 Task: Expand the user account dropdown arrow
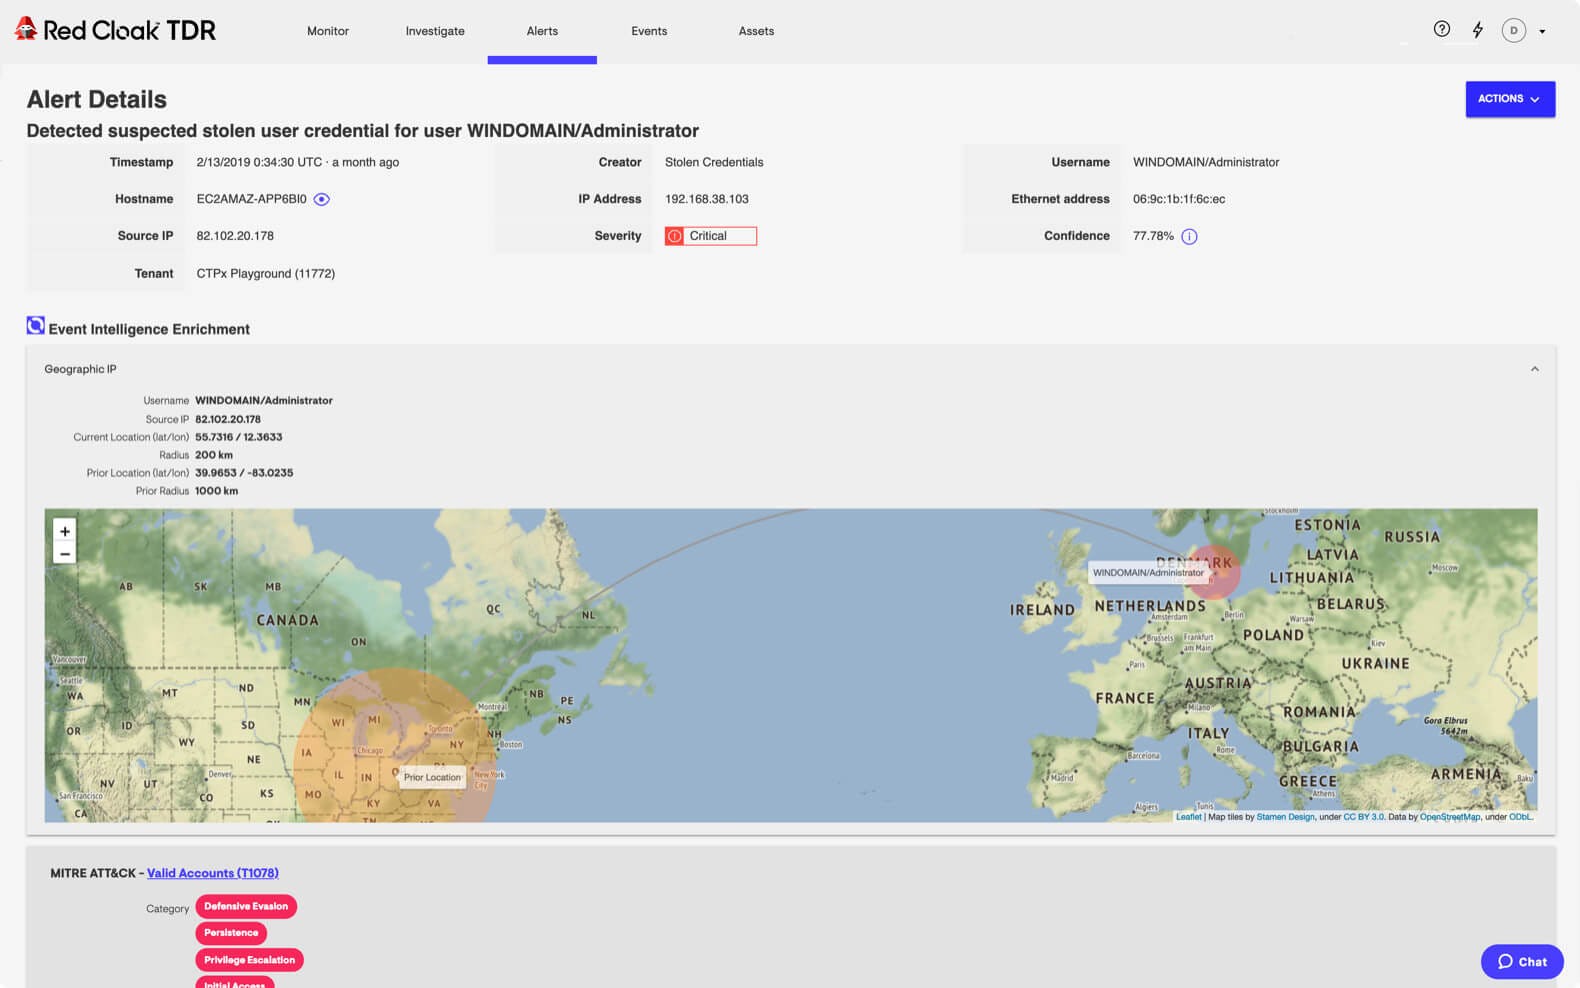pyautogui.click(x=1542, y=31)
